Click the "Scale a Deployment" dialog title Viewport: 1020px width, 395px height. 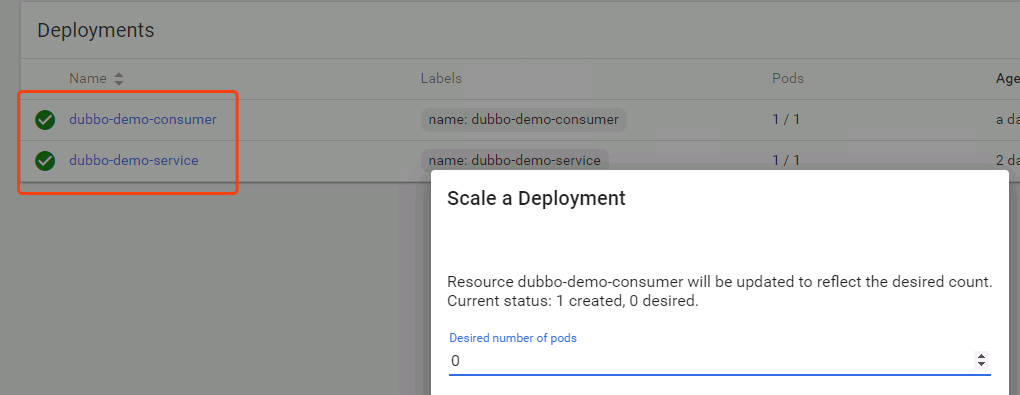(x=536, y=198)
